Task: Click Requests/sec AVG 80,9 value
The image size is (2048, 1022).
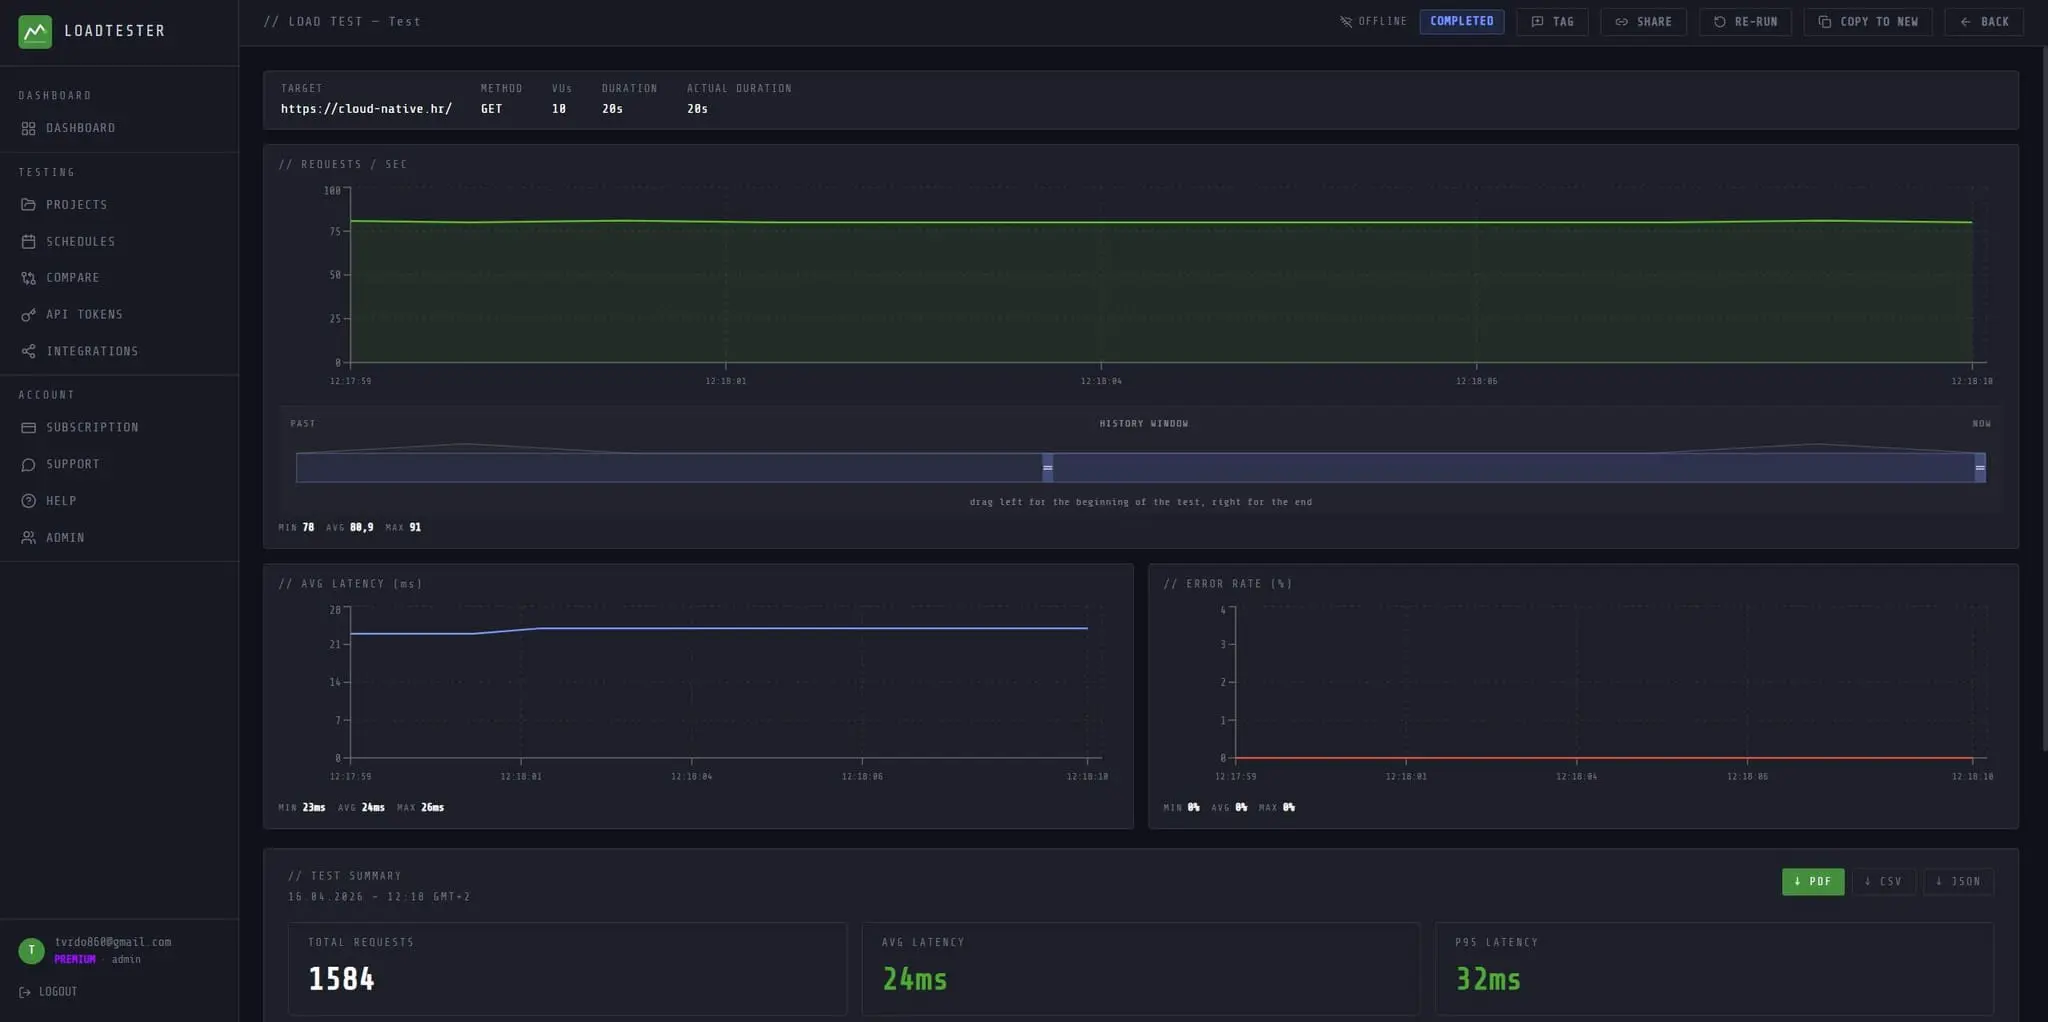Action: (362, 528)
